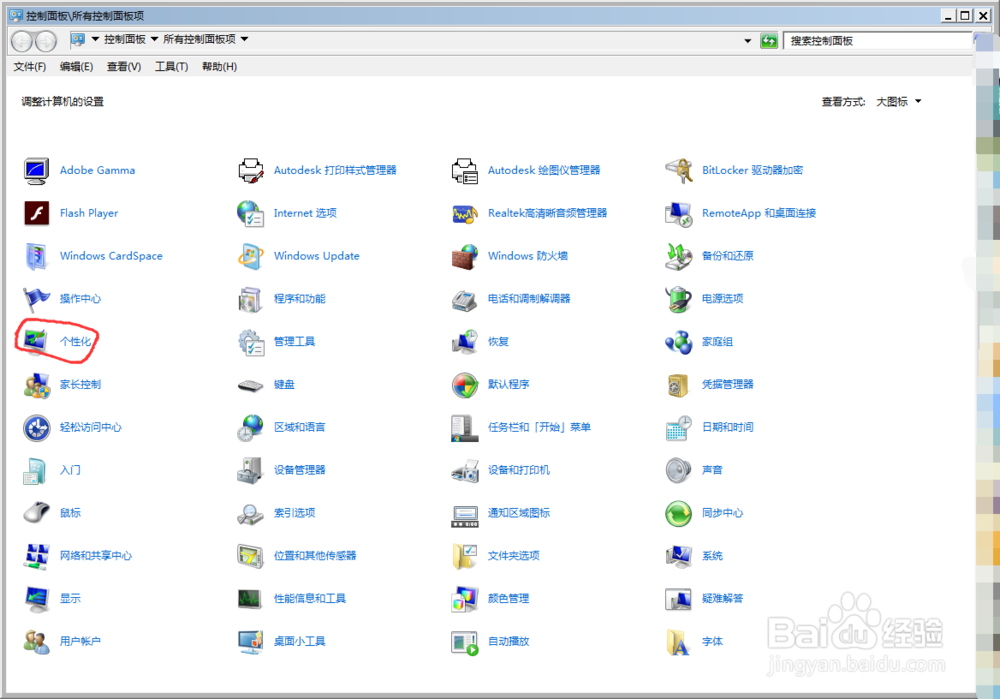Open the 设备管理器 icon
This screenshot has height=699, width=1000.
coord(250,471)
